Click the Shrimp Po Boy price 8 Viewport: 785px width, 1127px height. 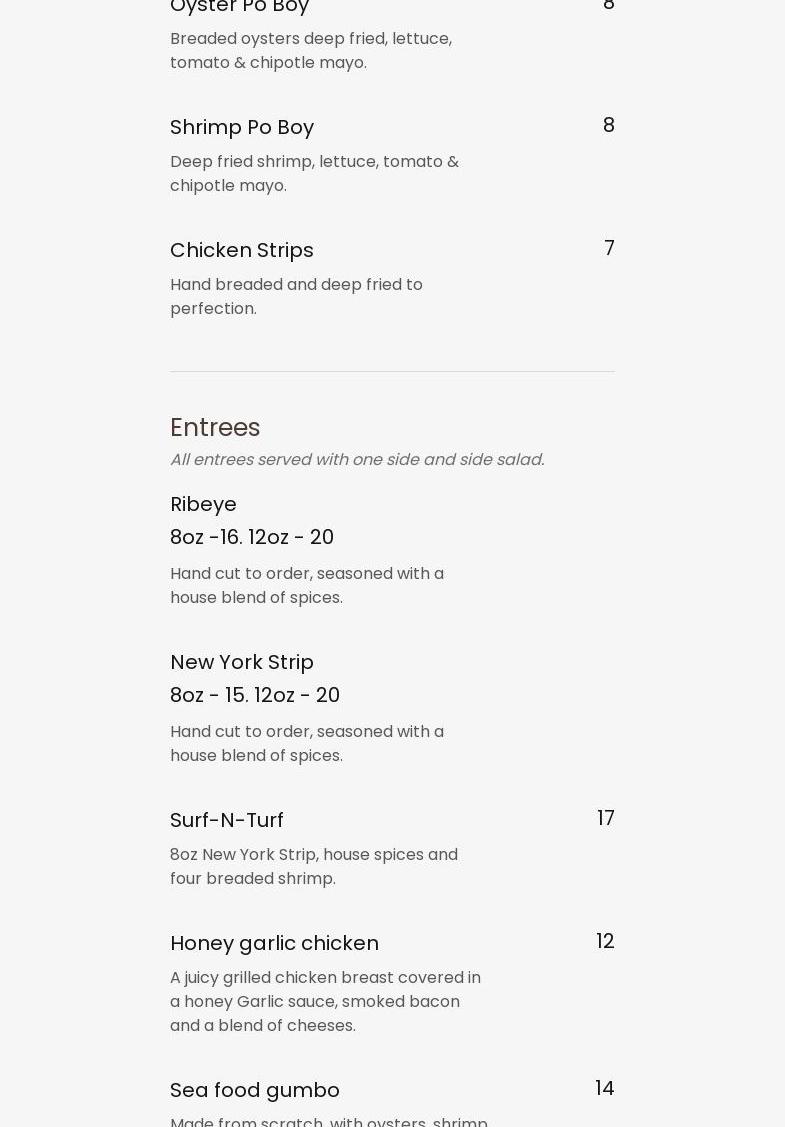click(608, 125)
